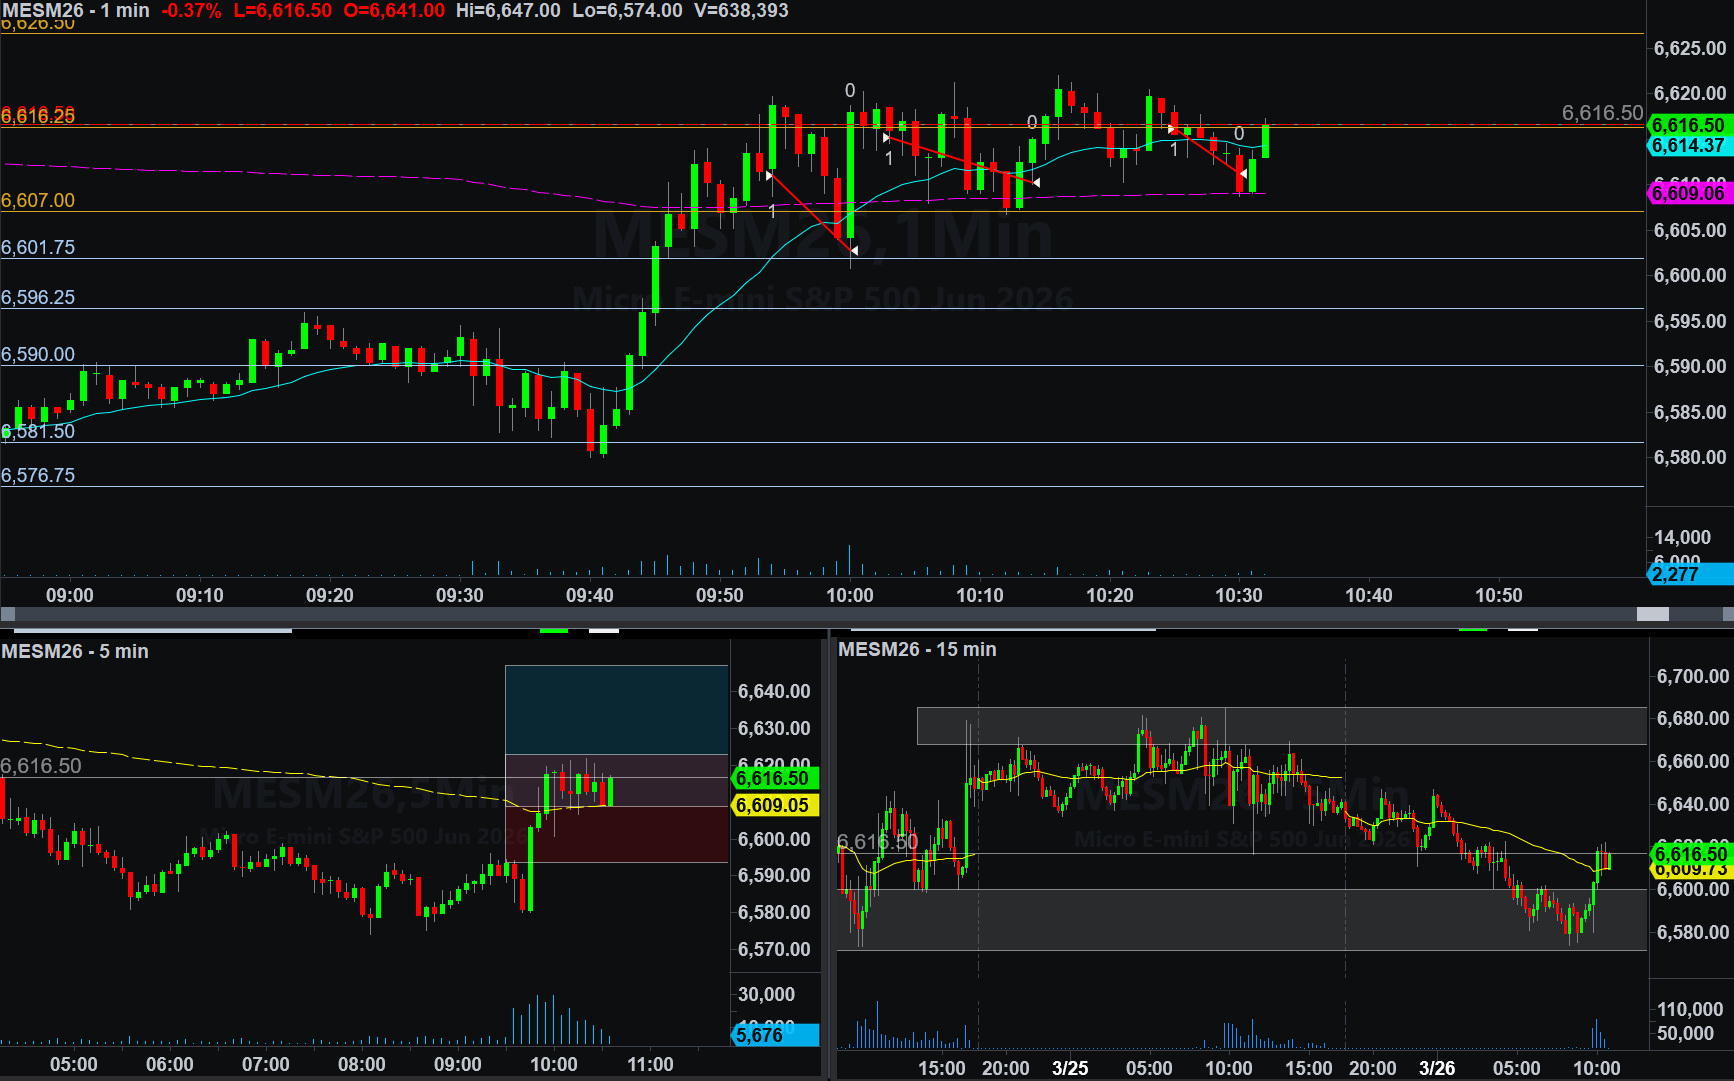Select the 6,576.75 level label
This screenshot has width=1734, height=1081.
coord(38,475)
